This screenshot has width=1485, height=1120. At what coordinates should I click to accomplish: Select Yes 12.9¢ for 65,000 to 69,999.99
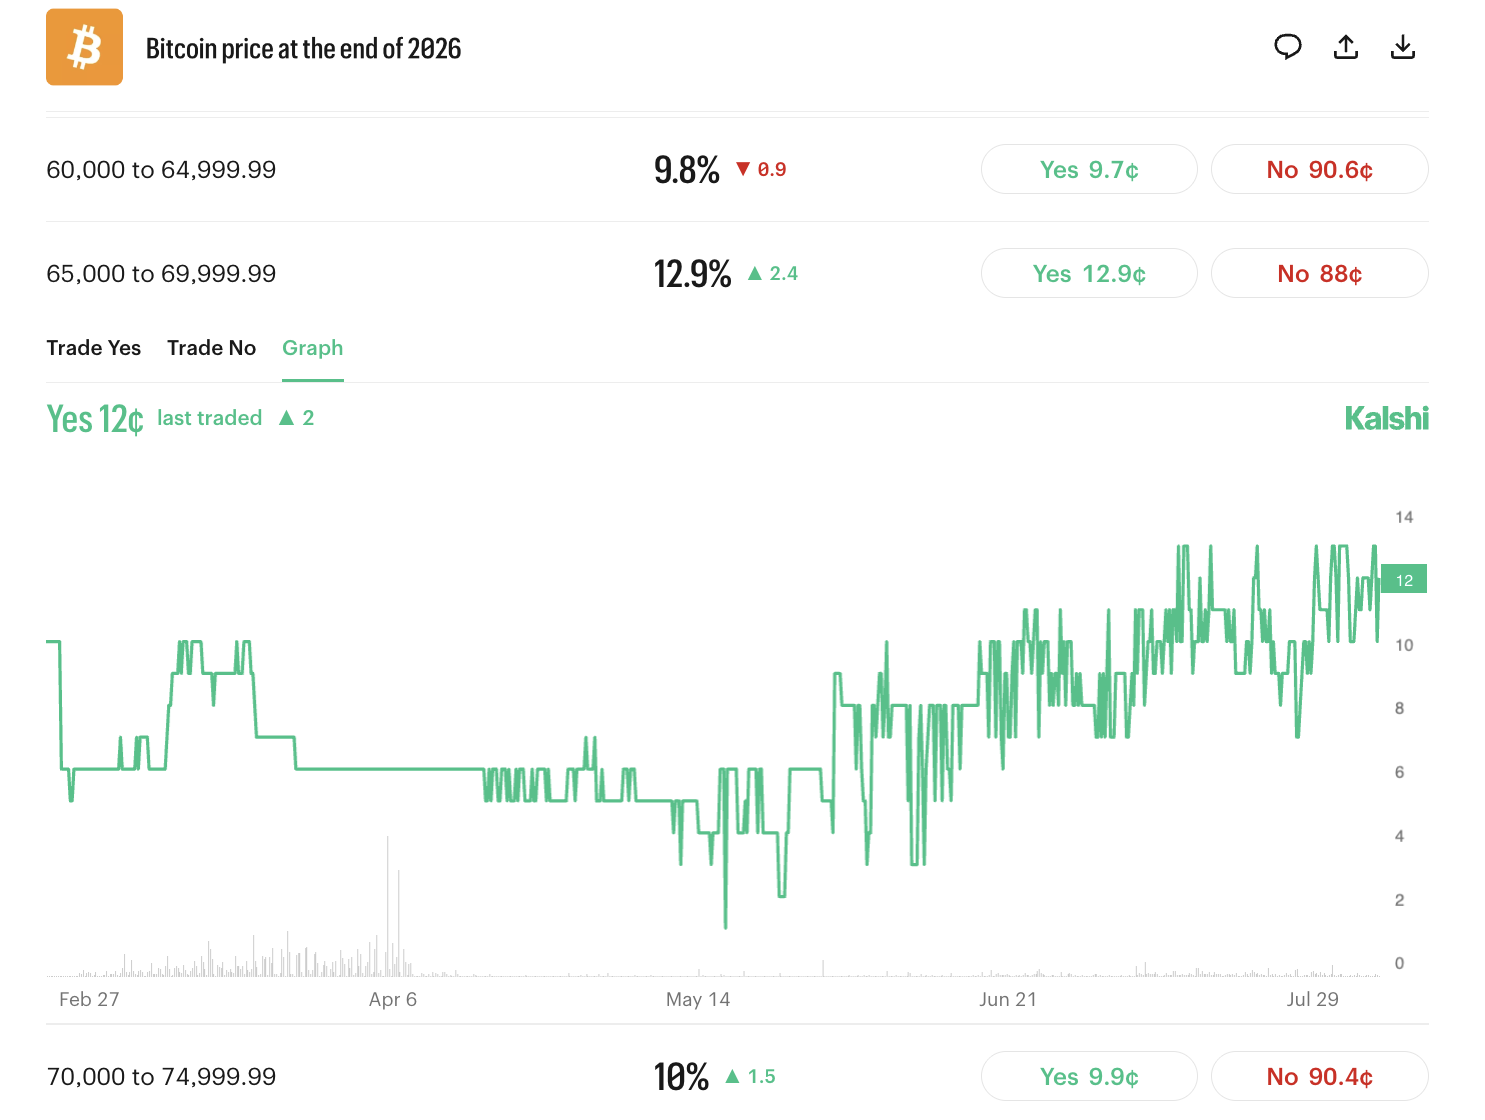click(x=1089, y=273)
